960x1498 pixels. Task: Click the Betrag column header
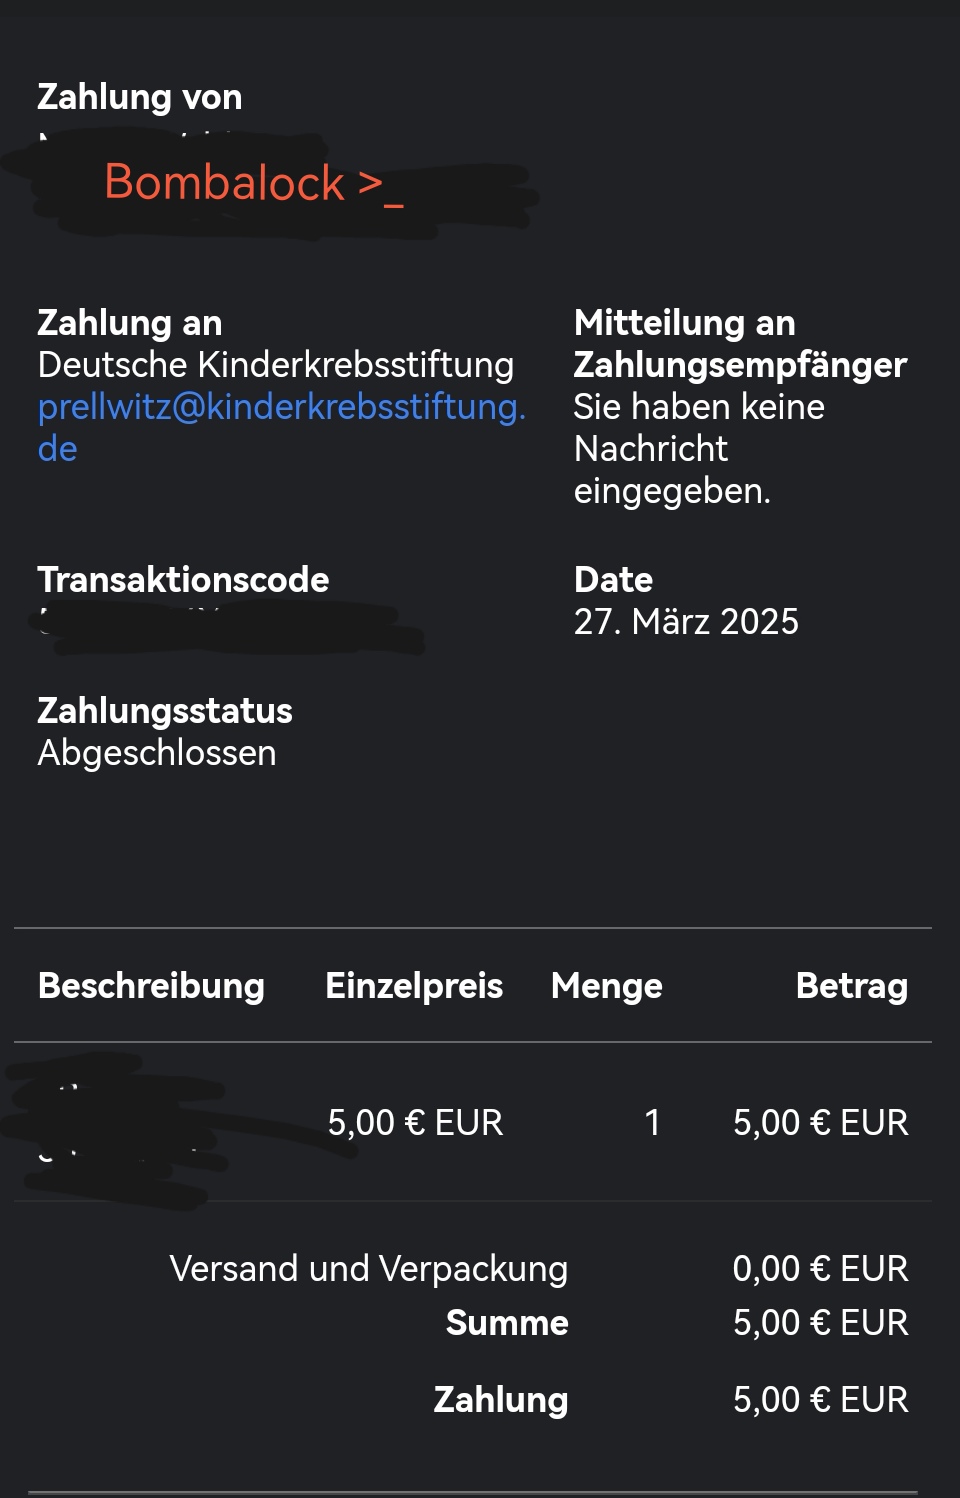(x=852, y=986)
